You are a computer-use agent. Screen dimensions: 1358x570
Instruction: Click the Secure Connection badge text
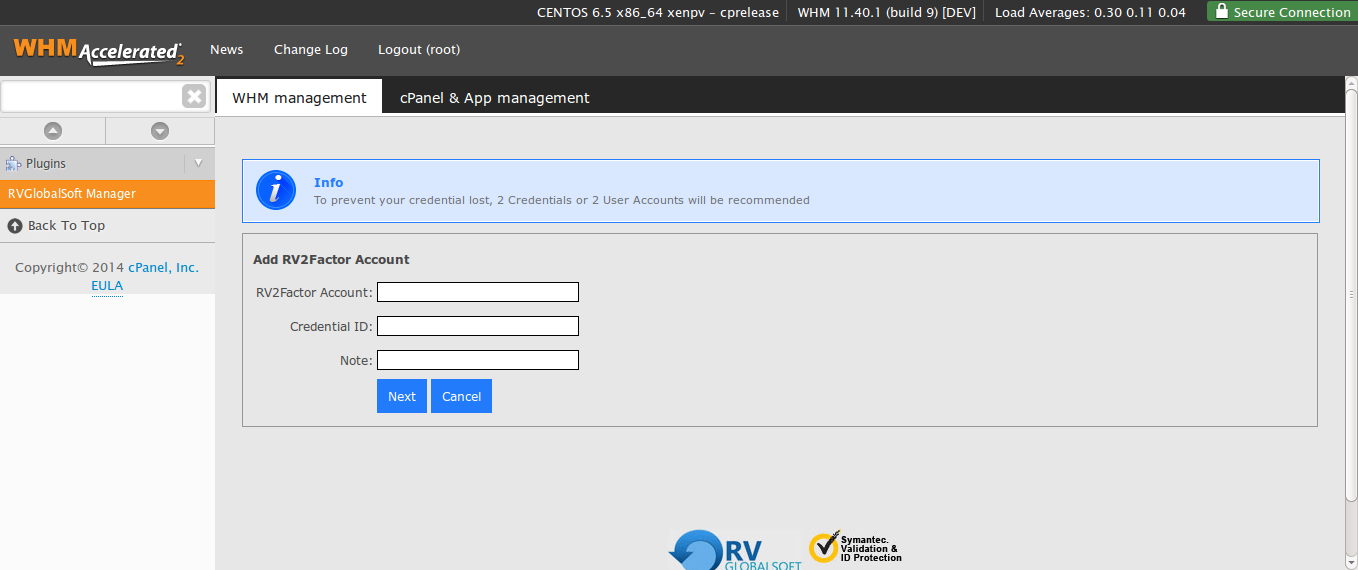(1292, 12)
